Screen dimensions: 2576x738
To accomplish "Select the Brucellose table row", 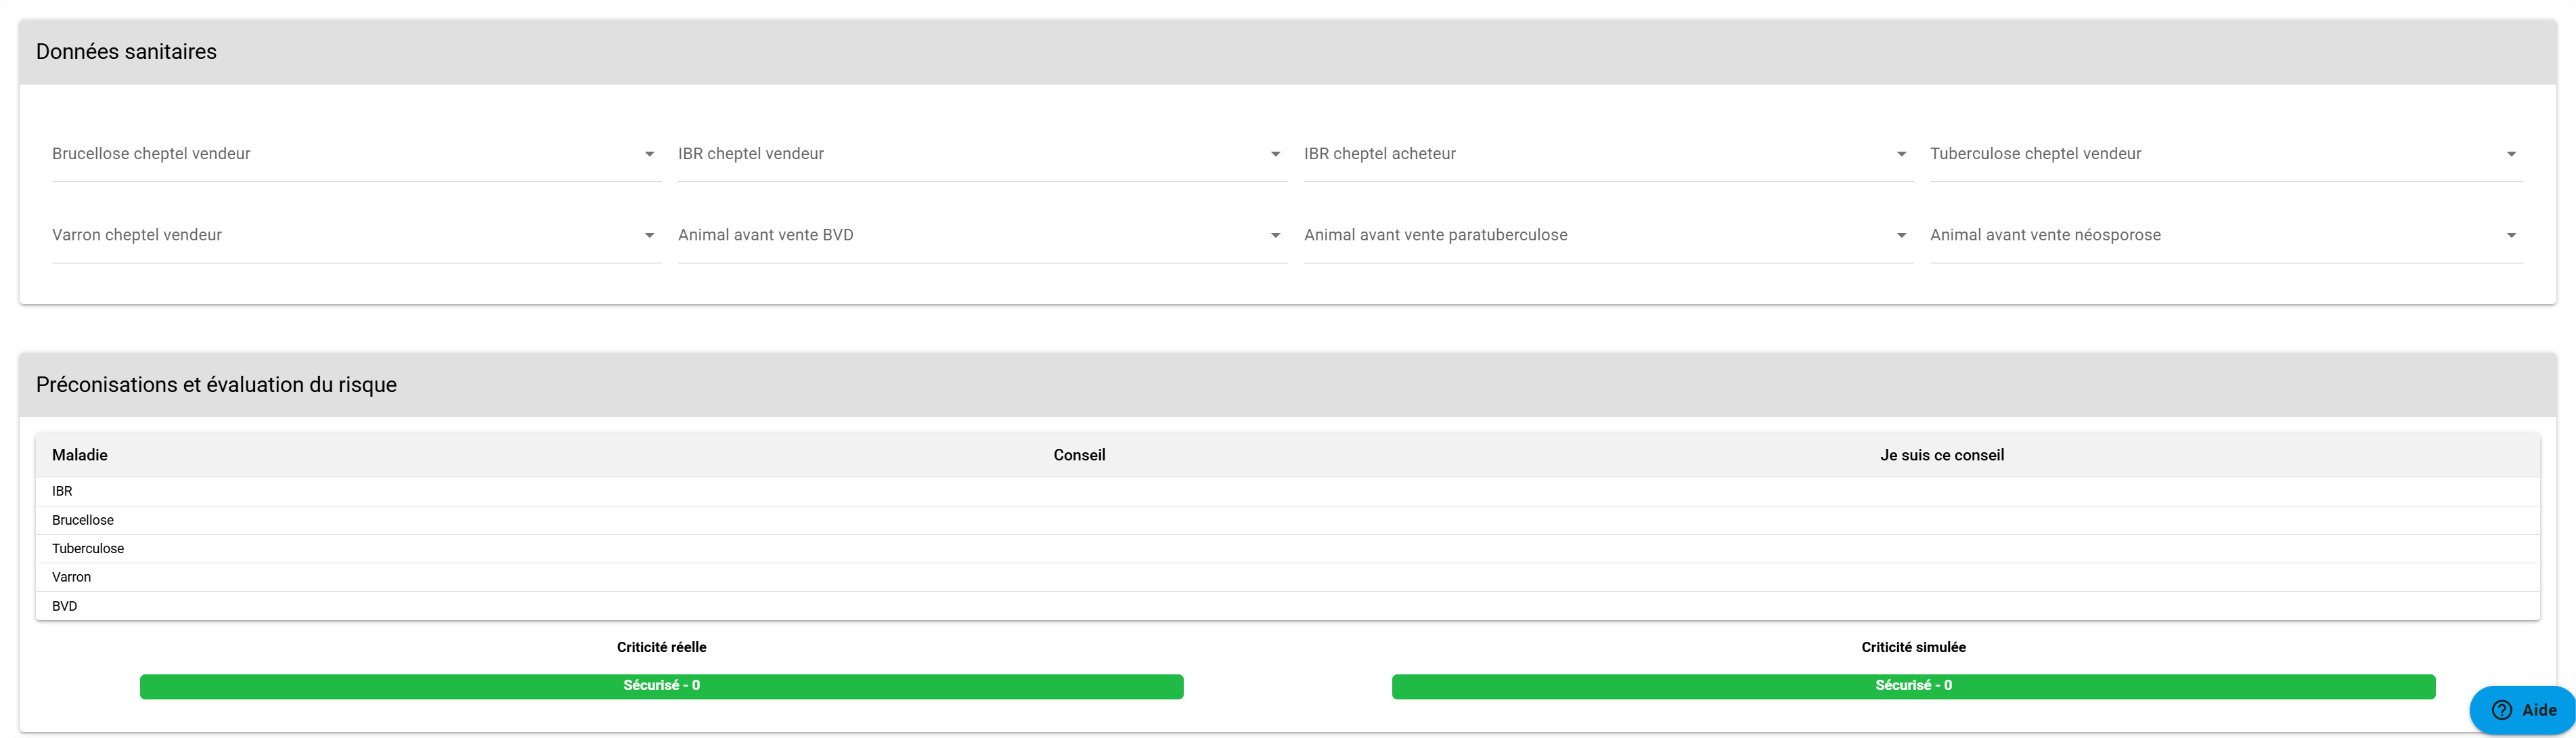I will (1288, 520).
